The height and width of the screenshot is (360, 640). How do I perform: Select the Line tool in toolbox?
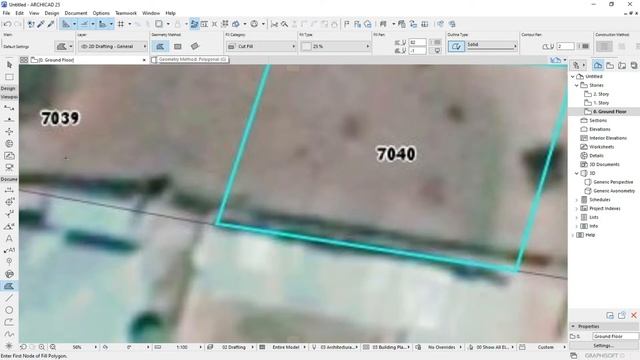(x=9, y=298)
